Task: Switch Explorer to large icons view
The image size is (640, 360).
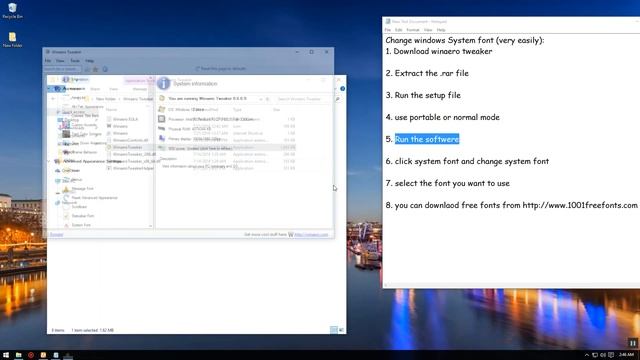Action: [341, 330]
